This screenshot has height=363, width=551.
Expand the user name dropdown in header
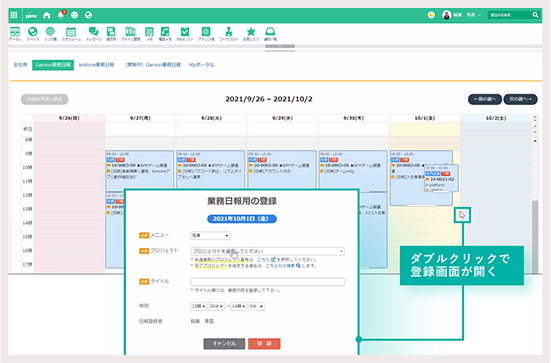click(x=467, y=15)
